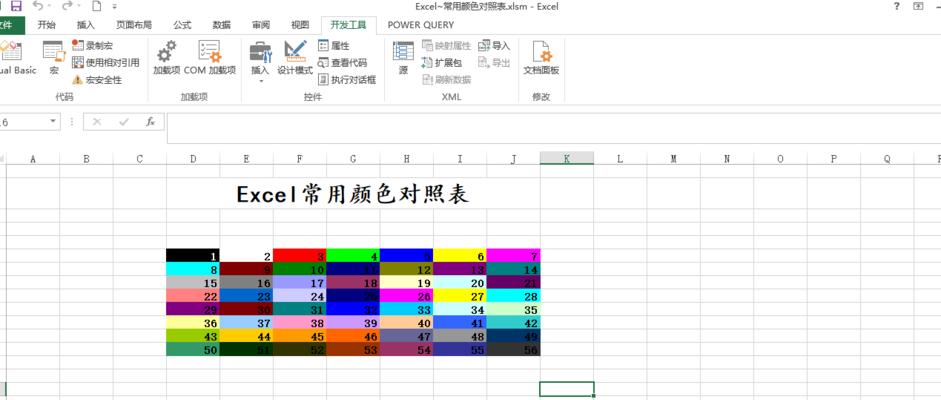Select the 开发工具 tab
The image size is (941, 400).
click(348, 25)
